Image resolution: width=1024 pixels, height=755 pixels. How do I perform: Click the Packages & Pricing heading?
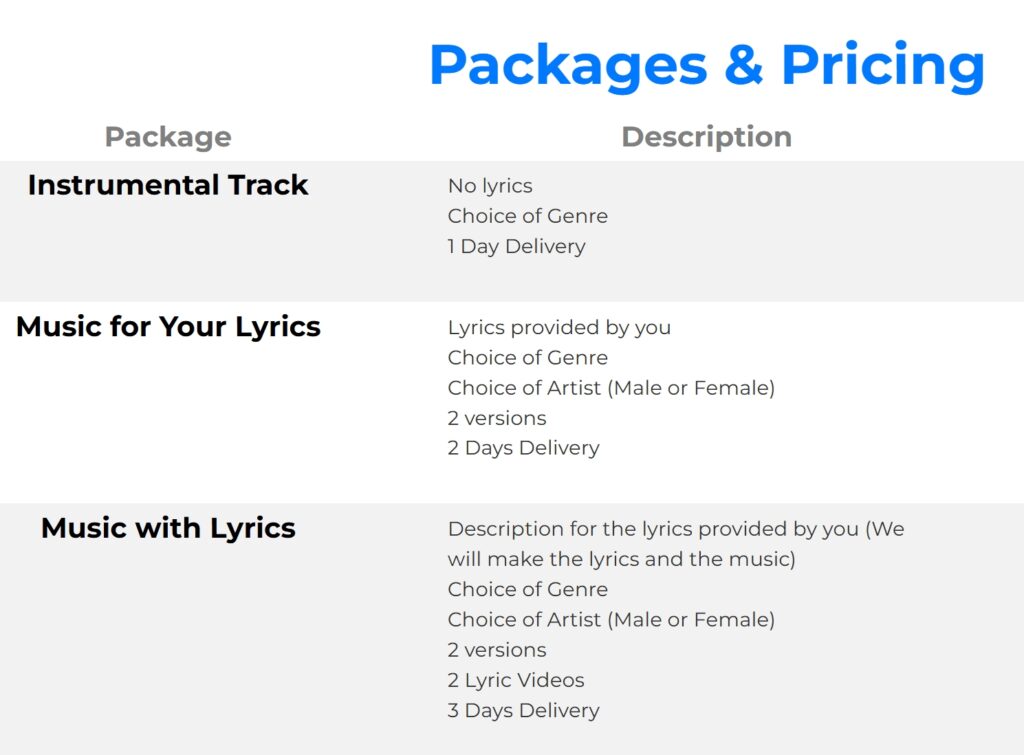tap(707, 66)
